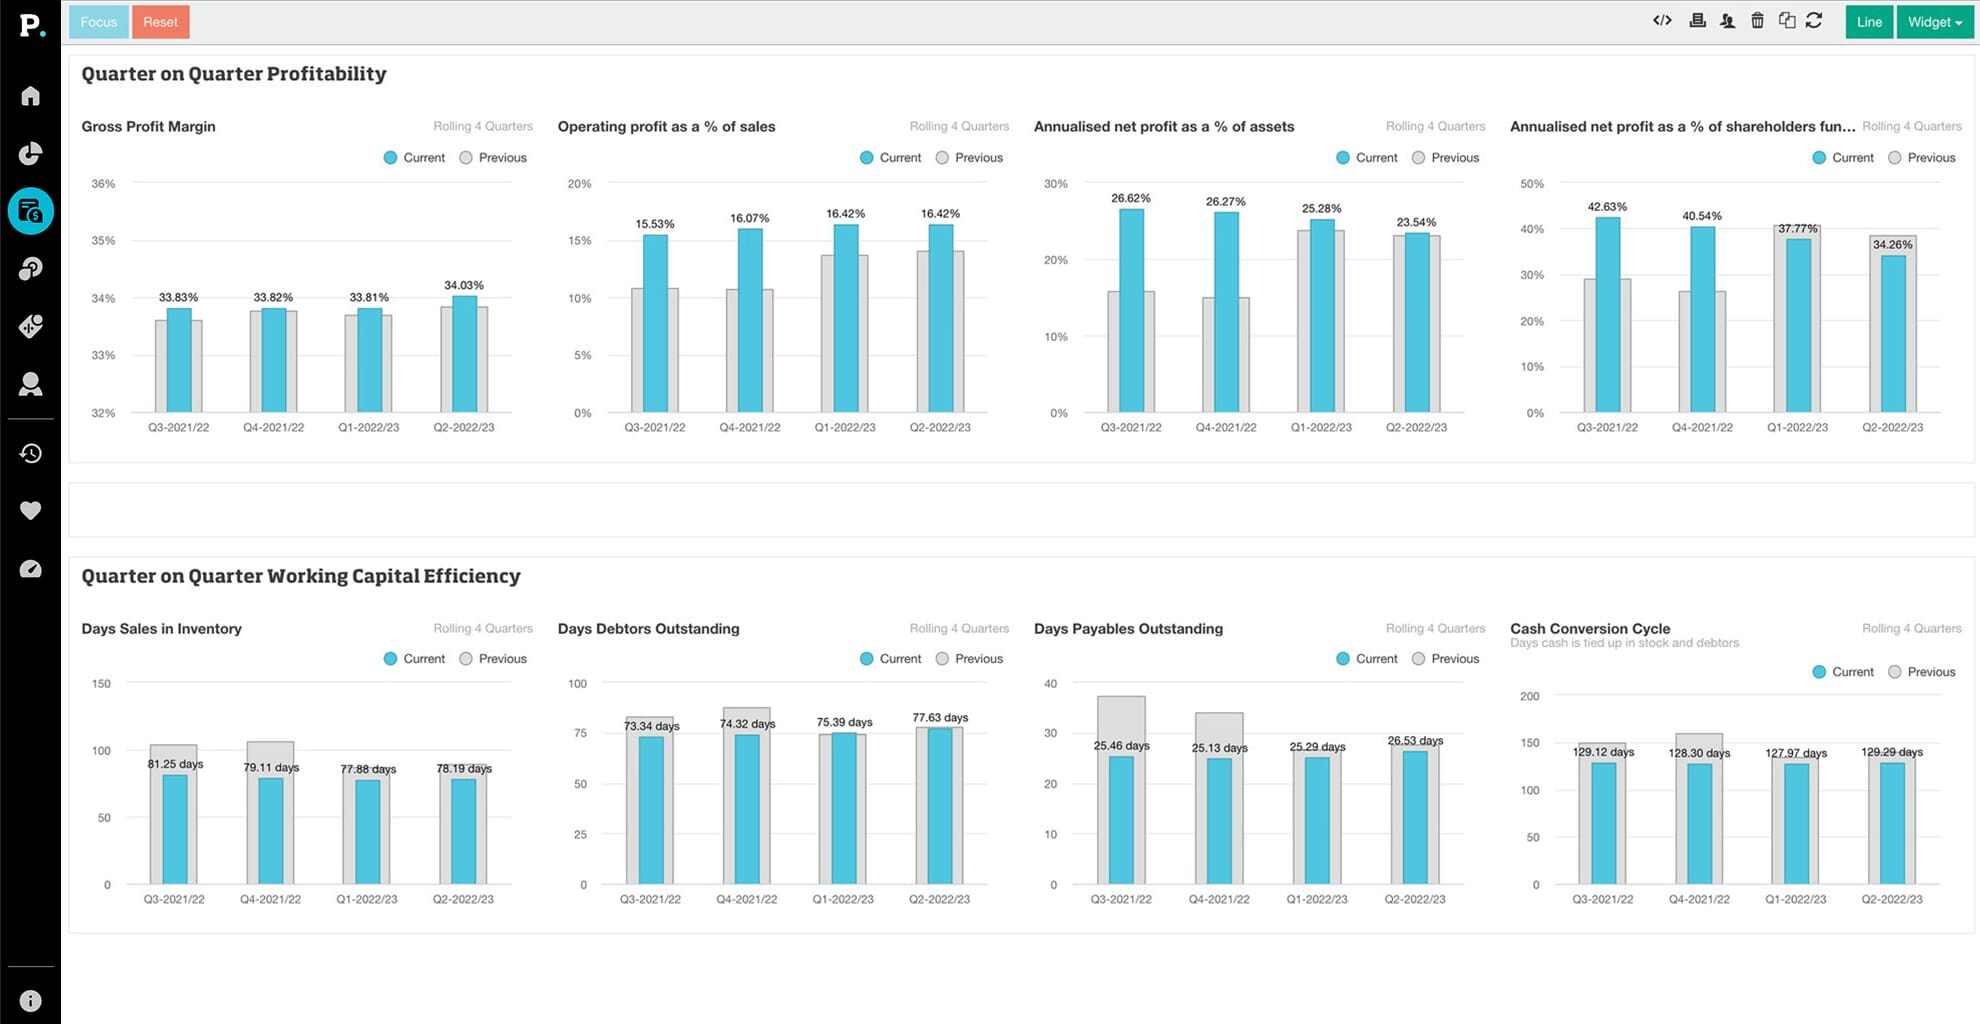Click the duplicate copy icon

point(1786,21)
